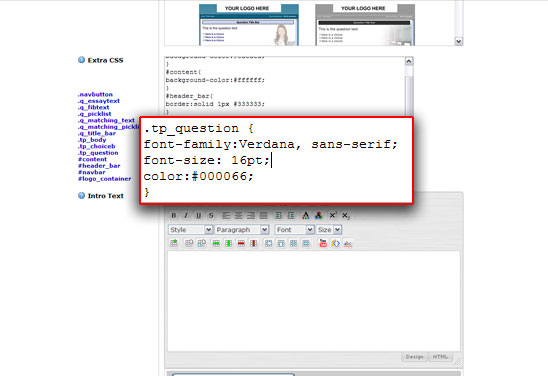
Task: Apply strikethrough formatting in the editor
Action: 211,216
